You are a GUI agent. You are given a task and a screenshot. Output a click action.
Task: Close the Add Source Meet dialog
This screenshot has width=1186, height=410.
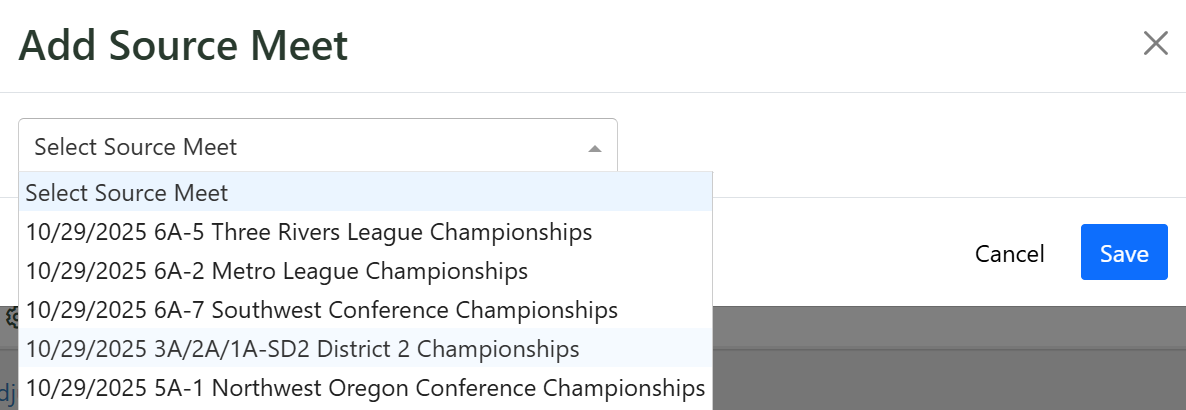[1156, 44]
